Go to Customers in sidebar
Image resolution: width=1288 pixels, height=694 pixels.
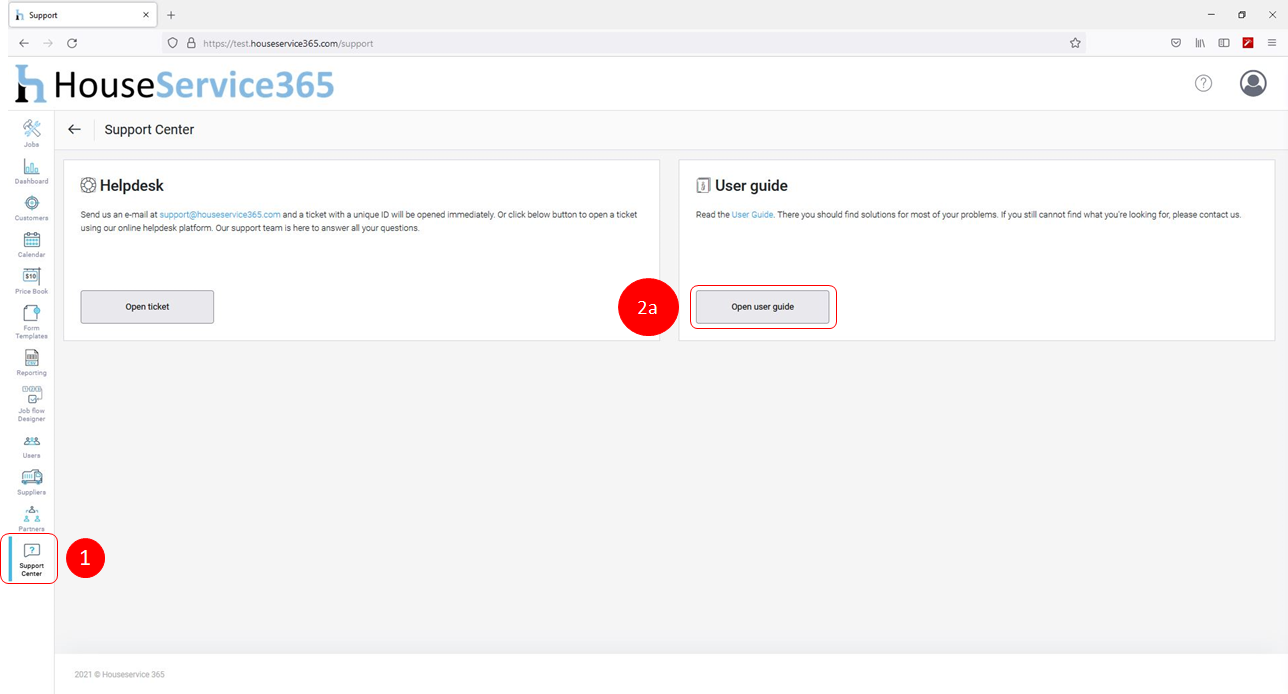tap(31, 208)
